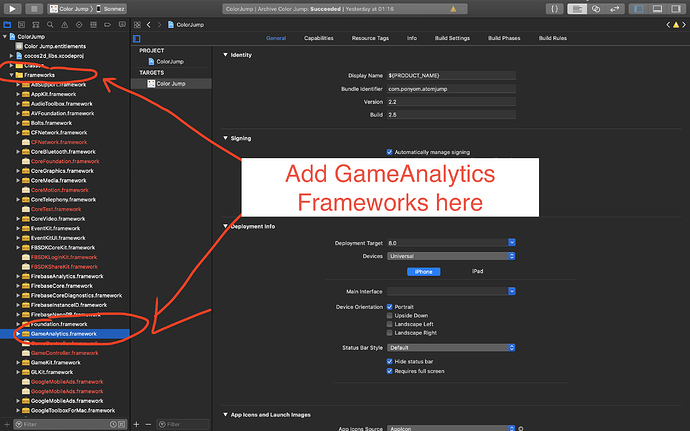Screen dimensions: 690x431
Task: Toggle the Portrait orientation checkbox
Action: [389, 307]
